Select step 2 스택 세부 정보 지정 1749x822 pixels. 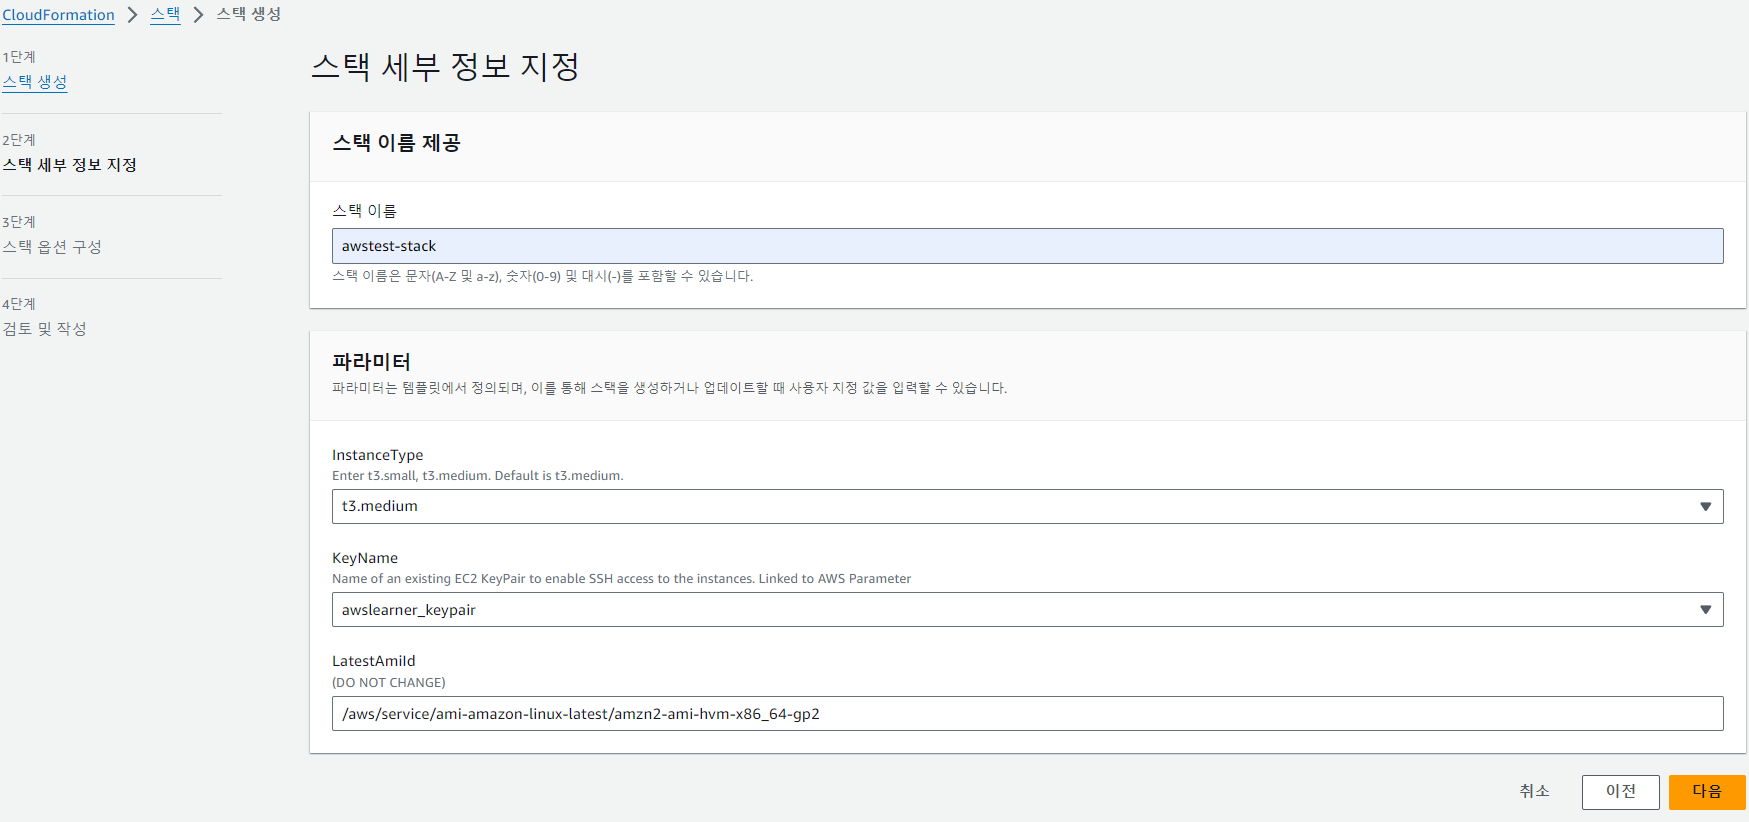[x=70, y=165]
